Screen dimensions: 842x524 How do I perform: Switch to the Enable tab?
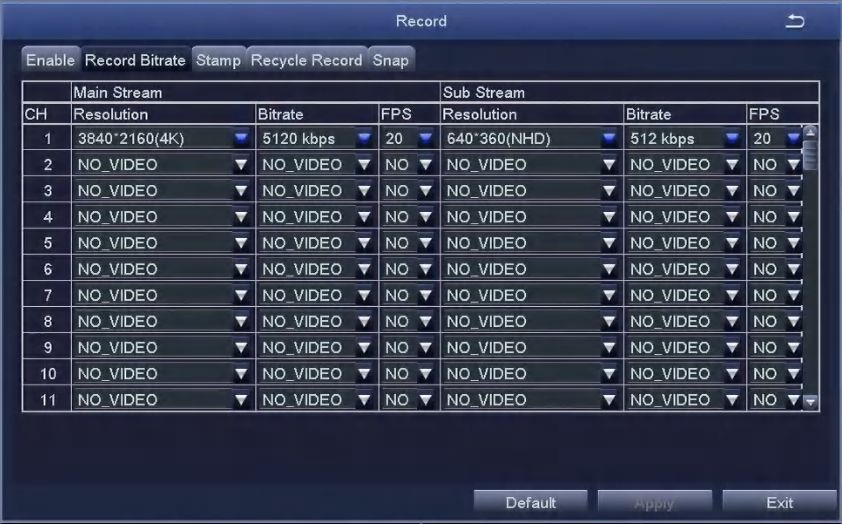pos(50,60)
